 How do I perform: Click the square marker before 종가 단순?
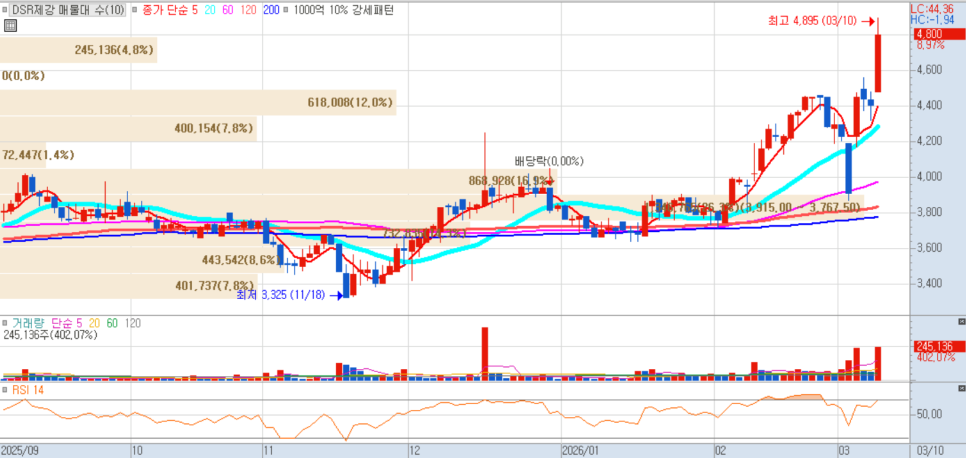[135, 10]
